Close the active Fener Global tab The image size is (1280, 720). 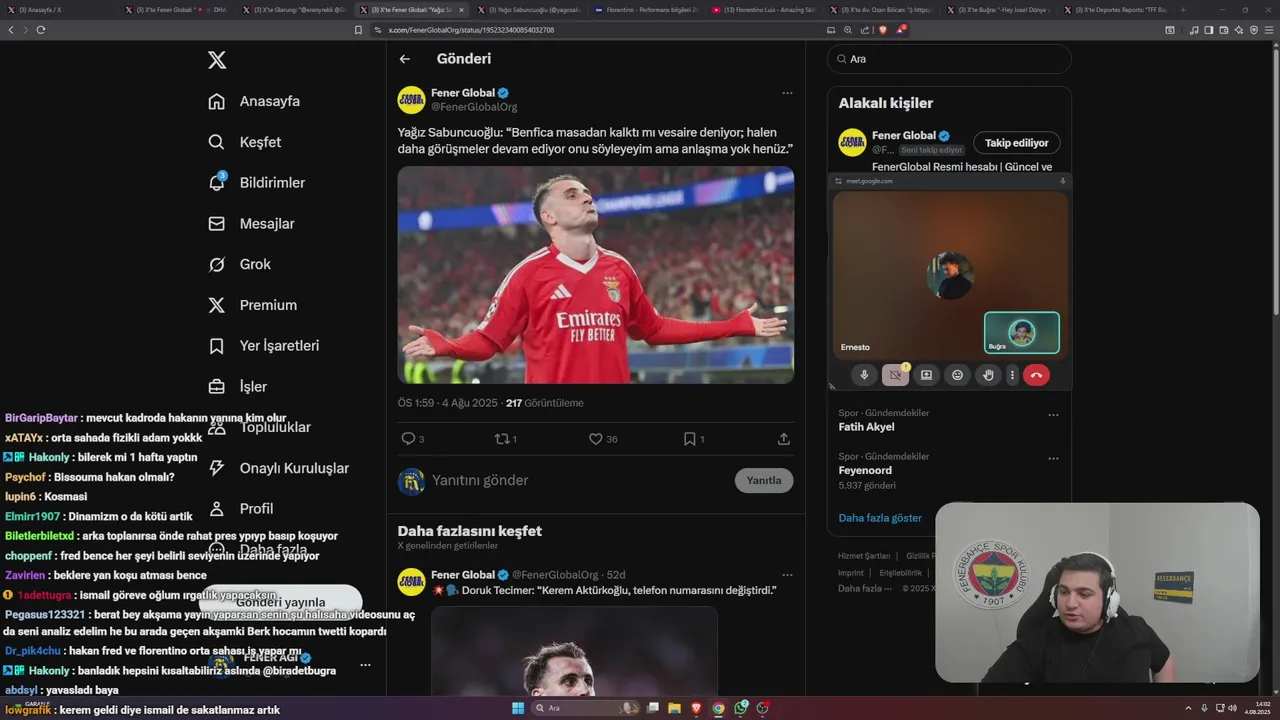(461, 10)
